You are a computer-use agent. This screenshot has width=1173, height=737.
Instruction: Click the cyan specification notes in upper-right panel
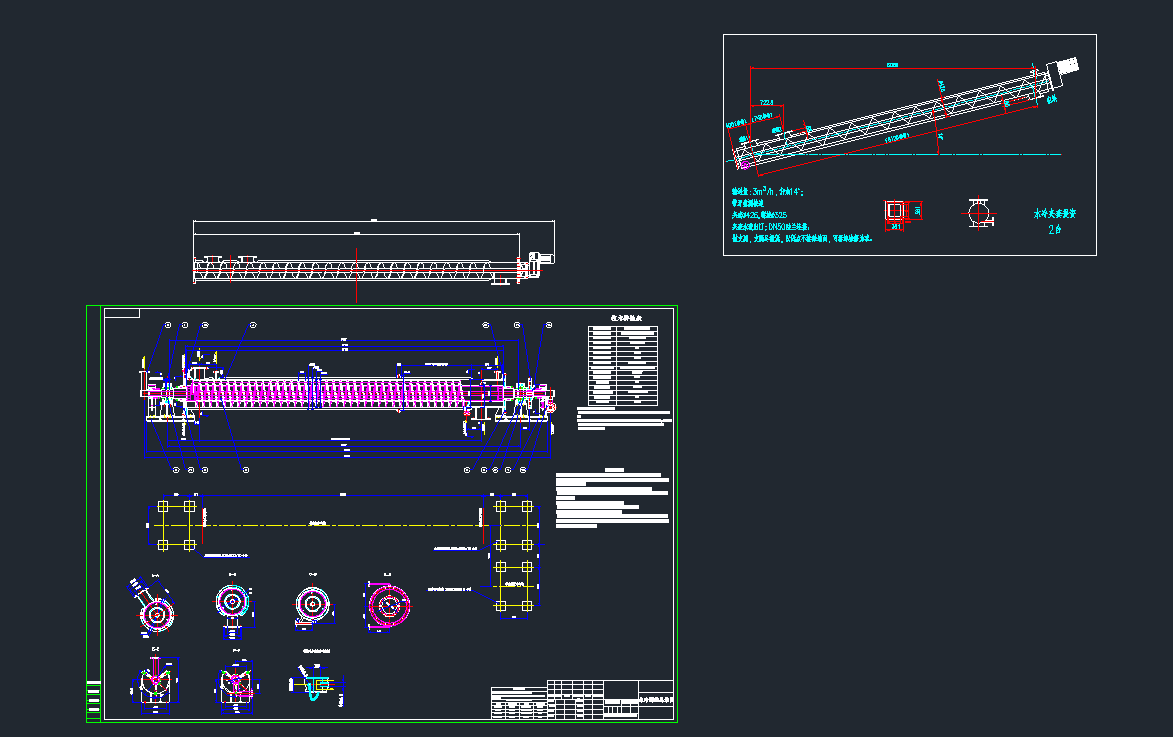(800, 214)
